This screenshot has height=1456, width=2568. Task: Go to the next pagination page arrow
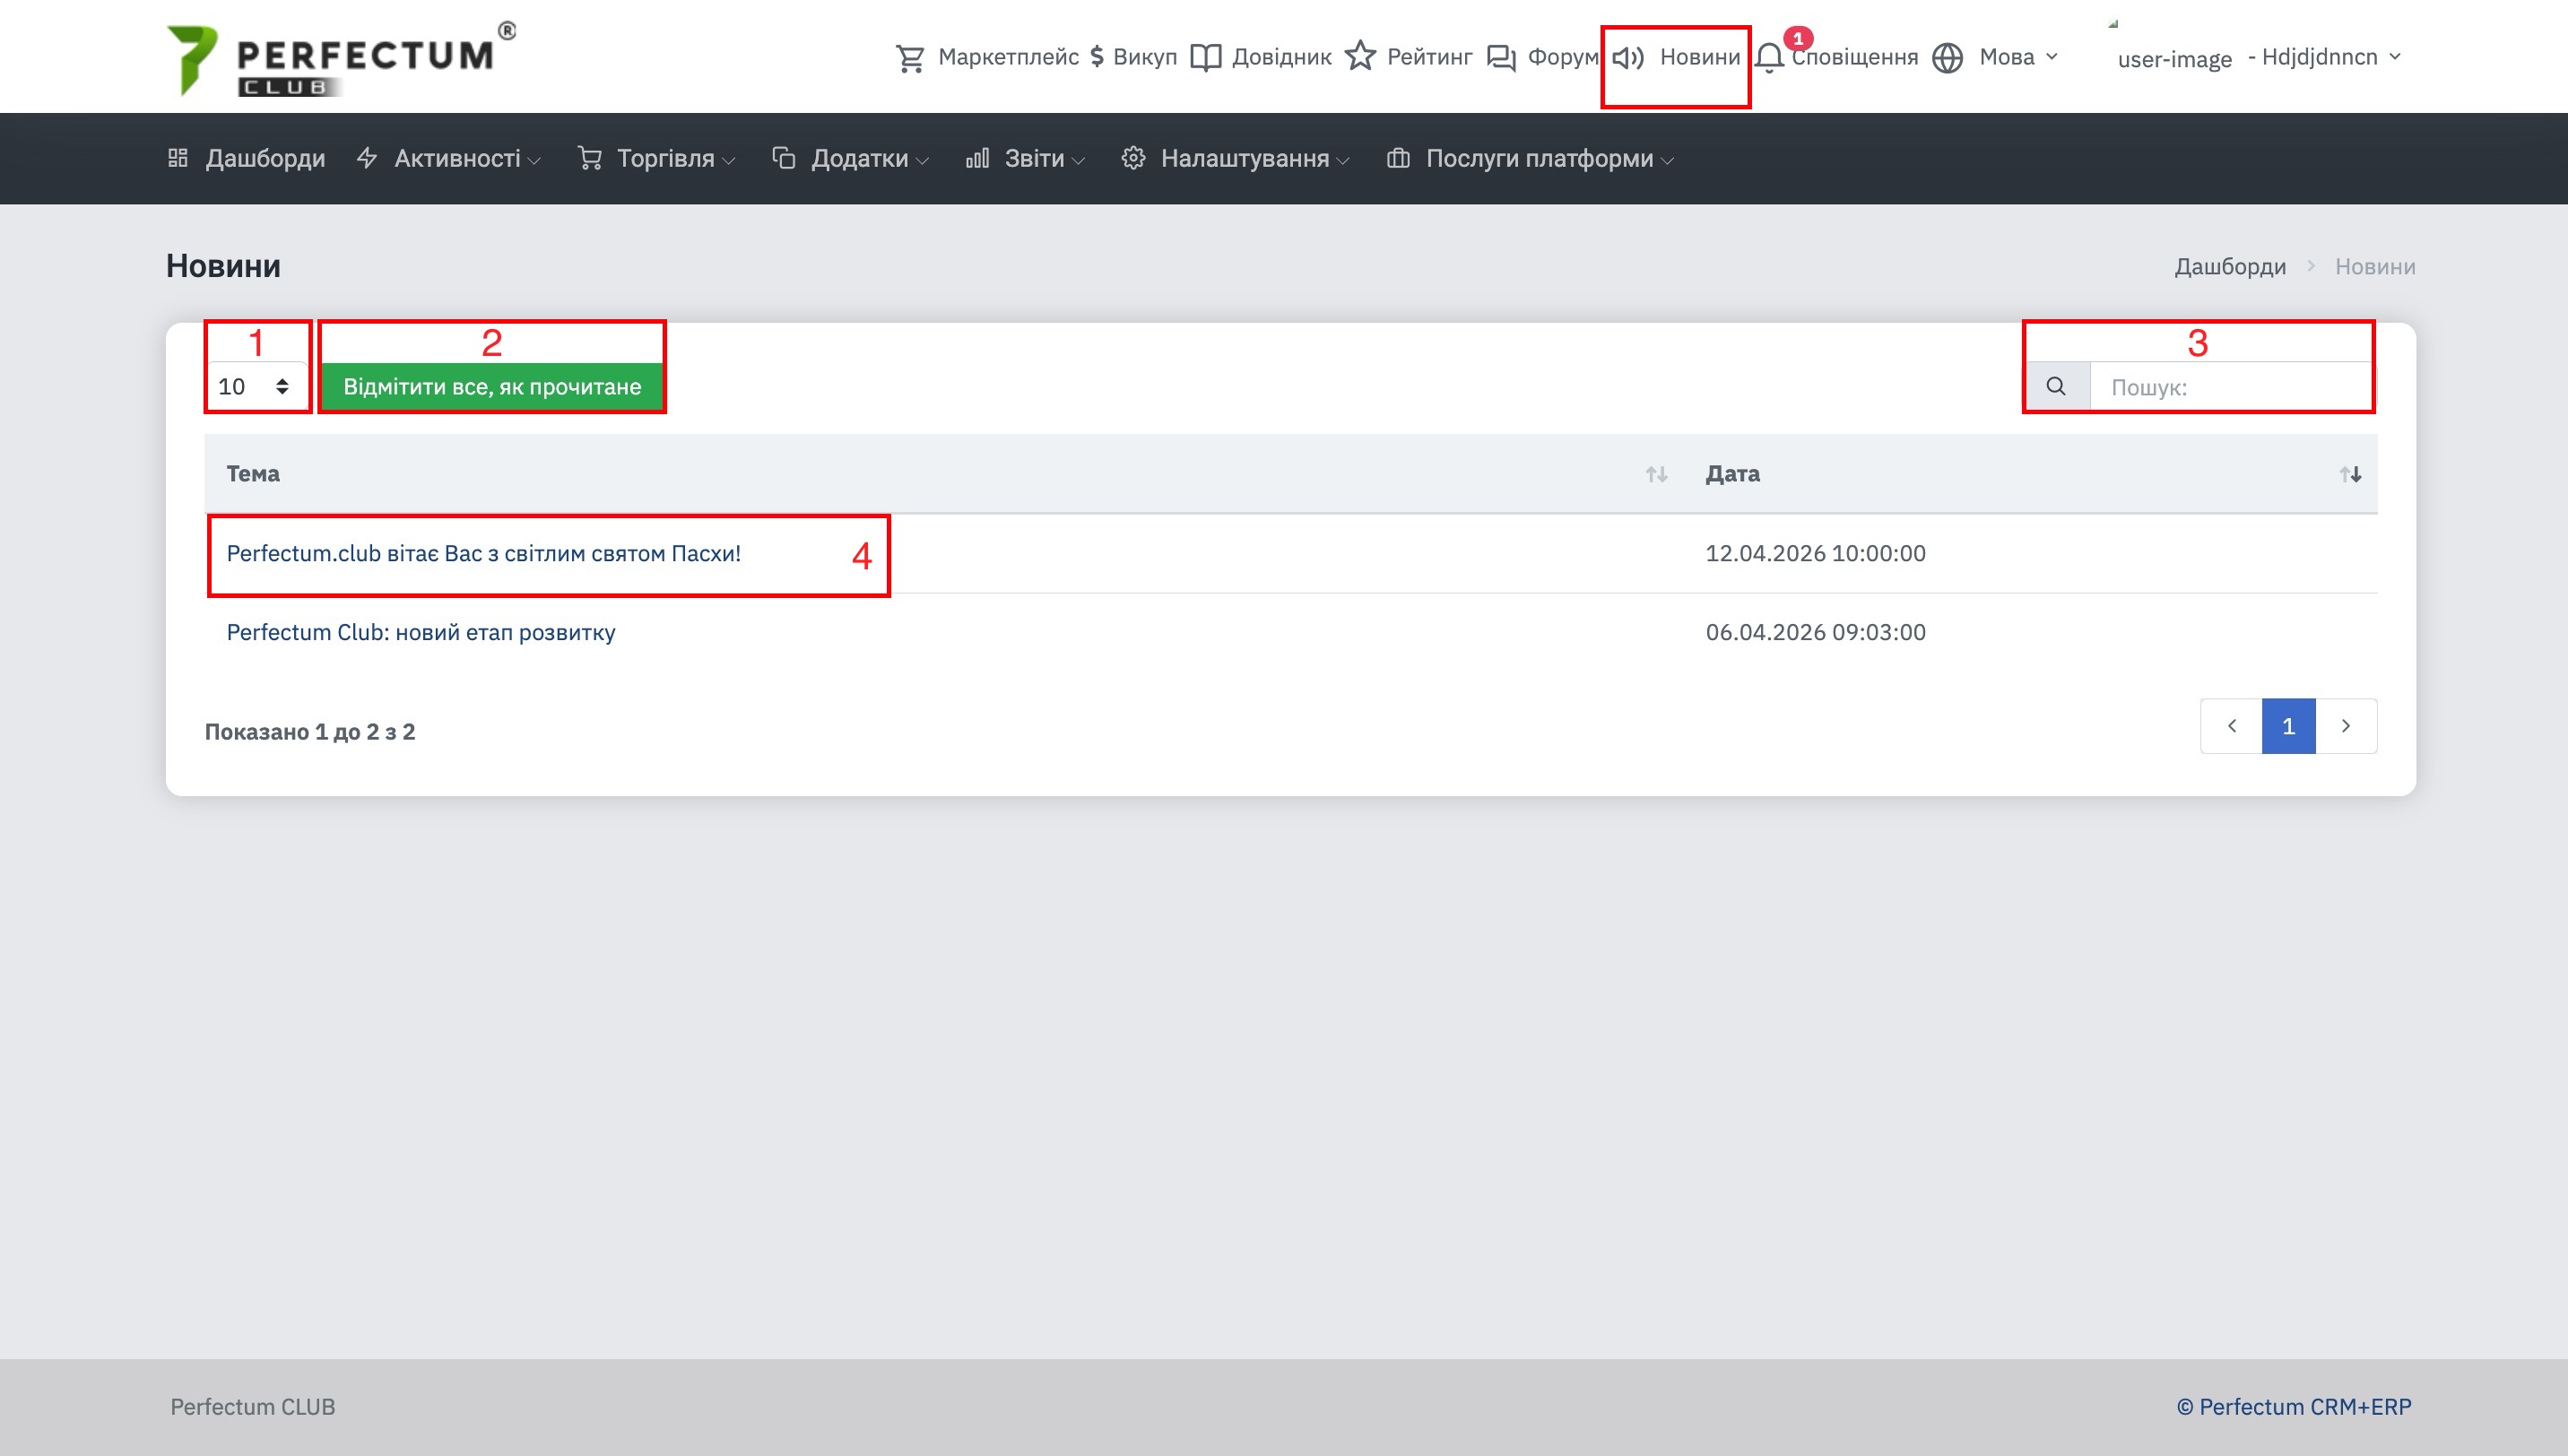pos(2345,726)
